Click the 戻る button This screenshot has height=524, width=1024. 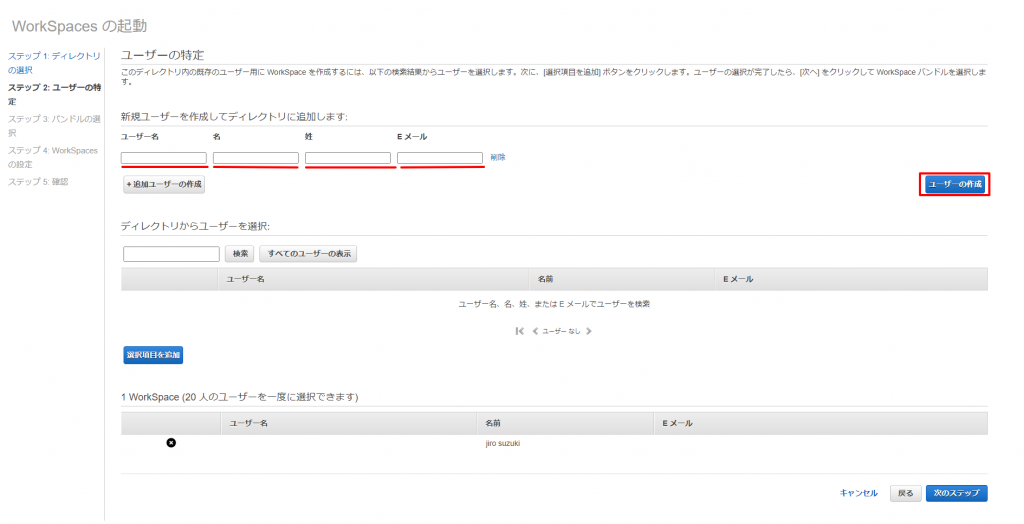click(x=906, y=493)
